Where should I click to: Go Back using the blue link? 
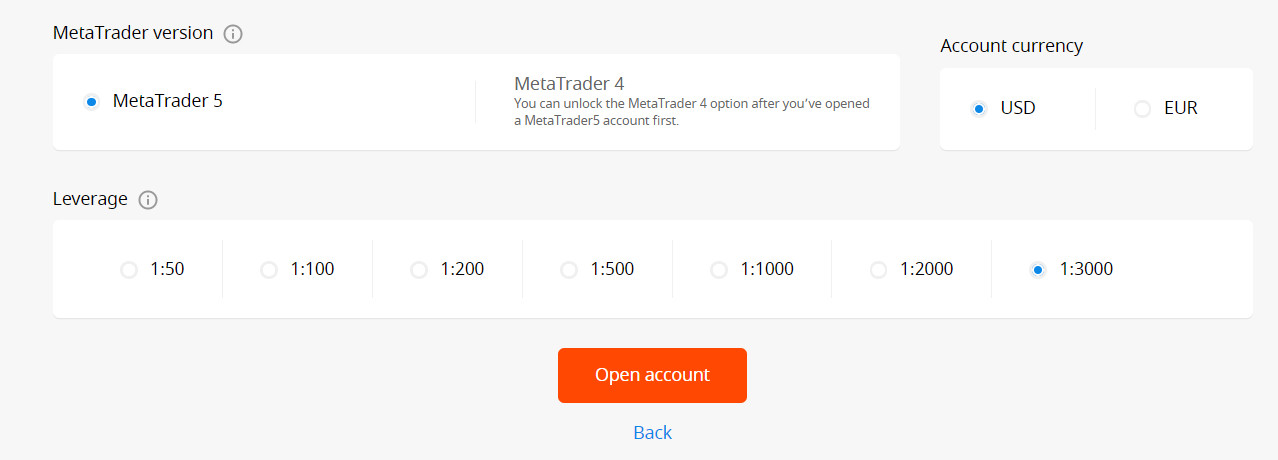(652, 432)
